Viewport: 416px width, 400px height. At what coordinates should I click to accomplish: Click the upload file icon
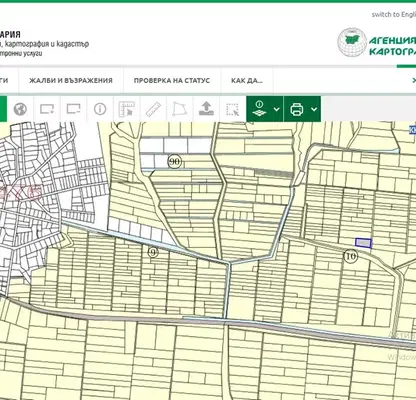(206, 109)
